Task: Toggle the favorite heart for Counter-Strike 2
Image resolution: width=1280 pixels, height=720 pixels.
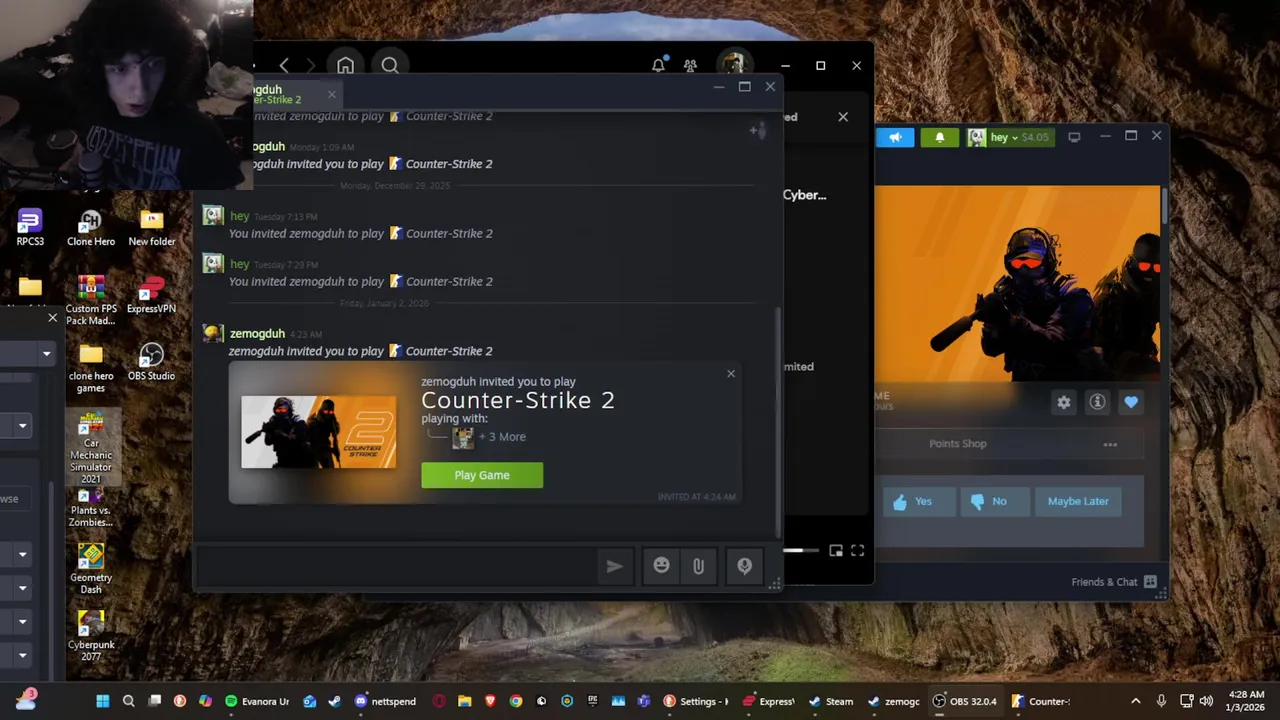Action: point(1131,402)
